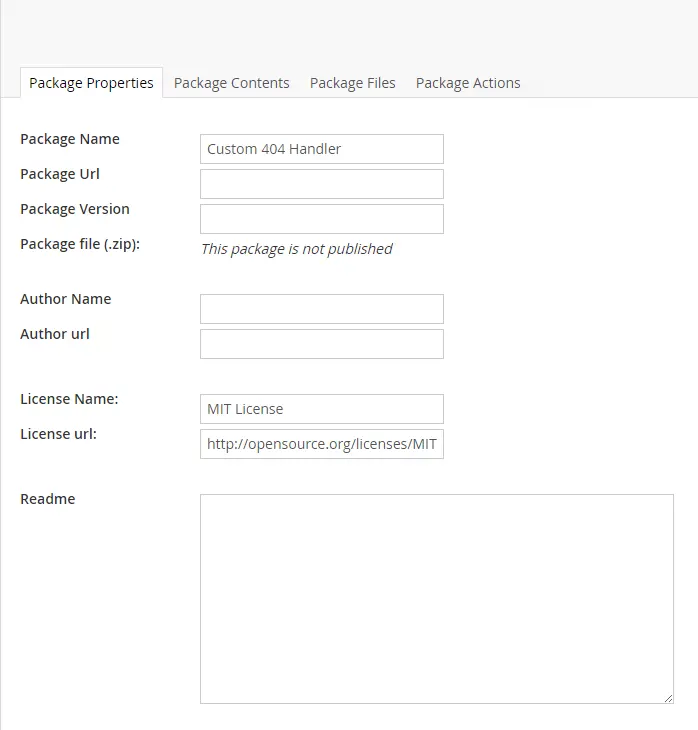Click into the Package Version field
698x730 pixels.
(321, 219)
